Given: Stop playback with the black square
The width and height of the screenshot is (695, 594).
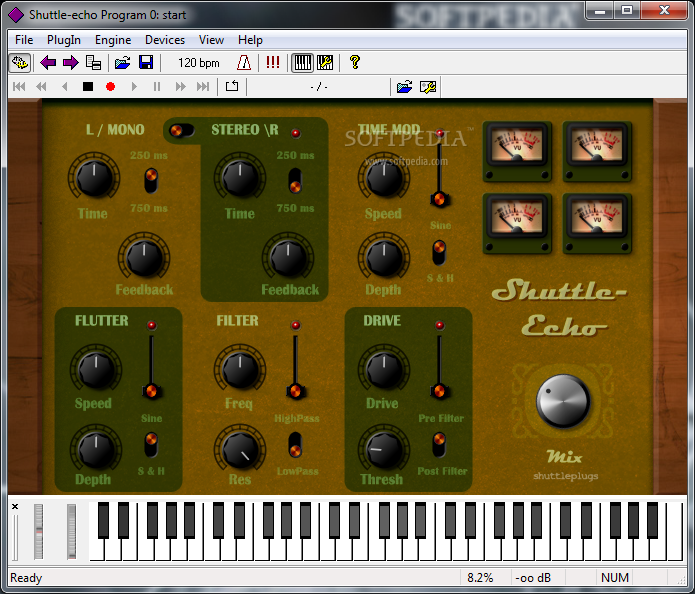Looking at the screenshot, I should coord(88,86).
